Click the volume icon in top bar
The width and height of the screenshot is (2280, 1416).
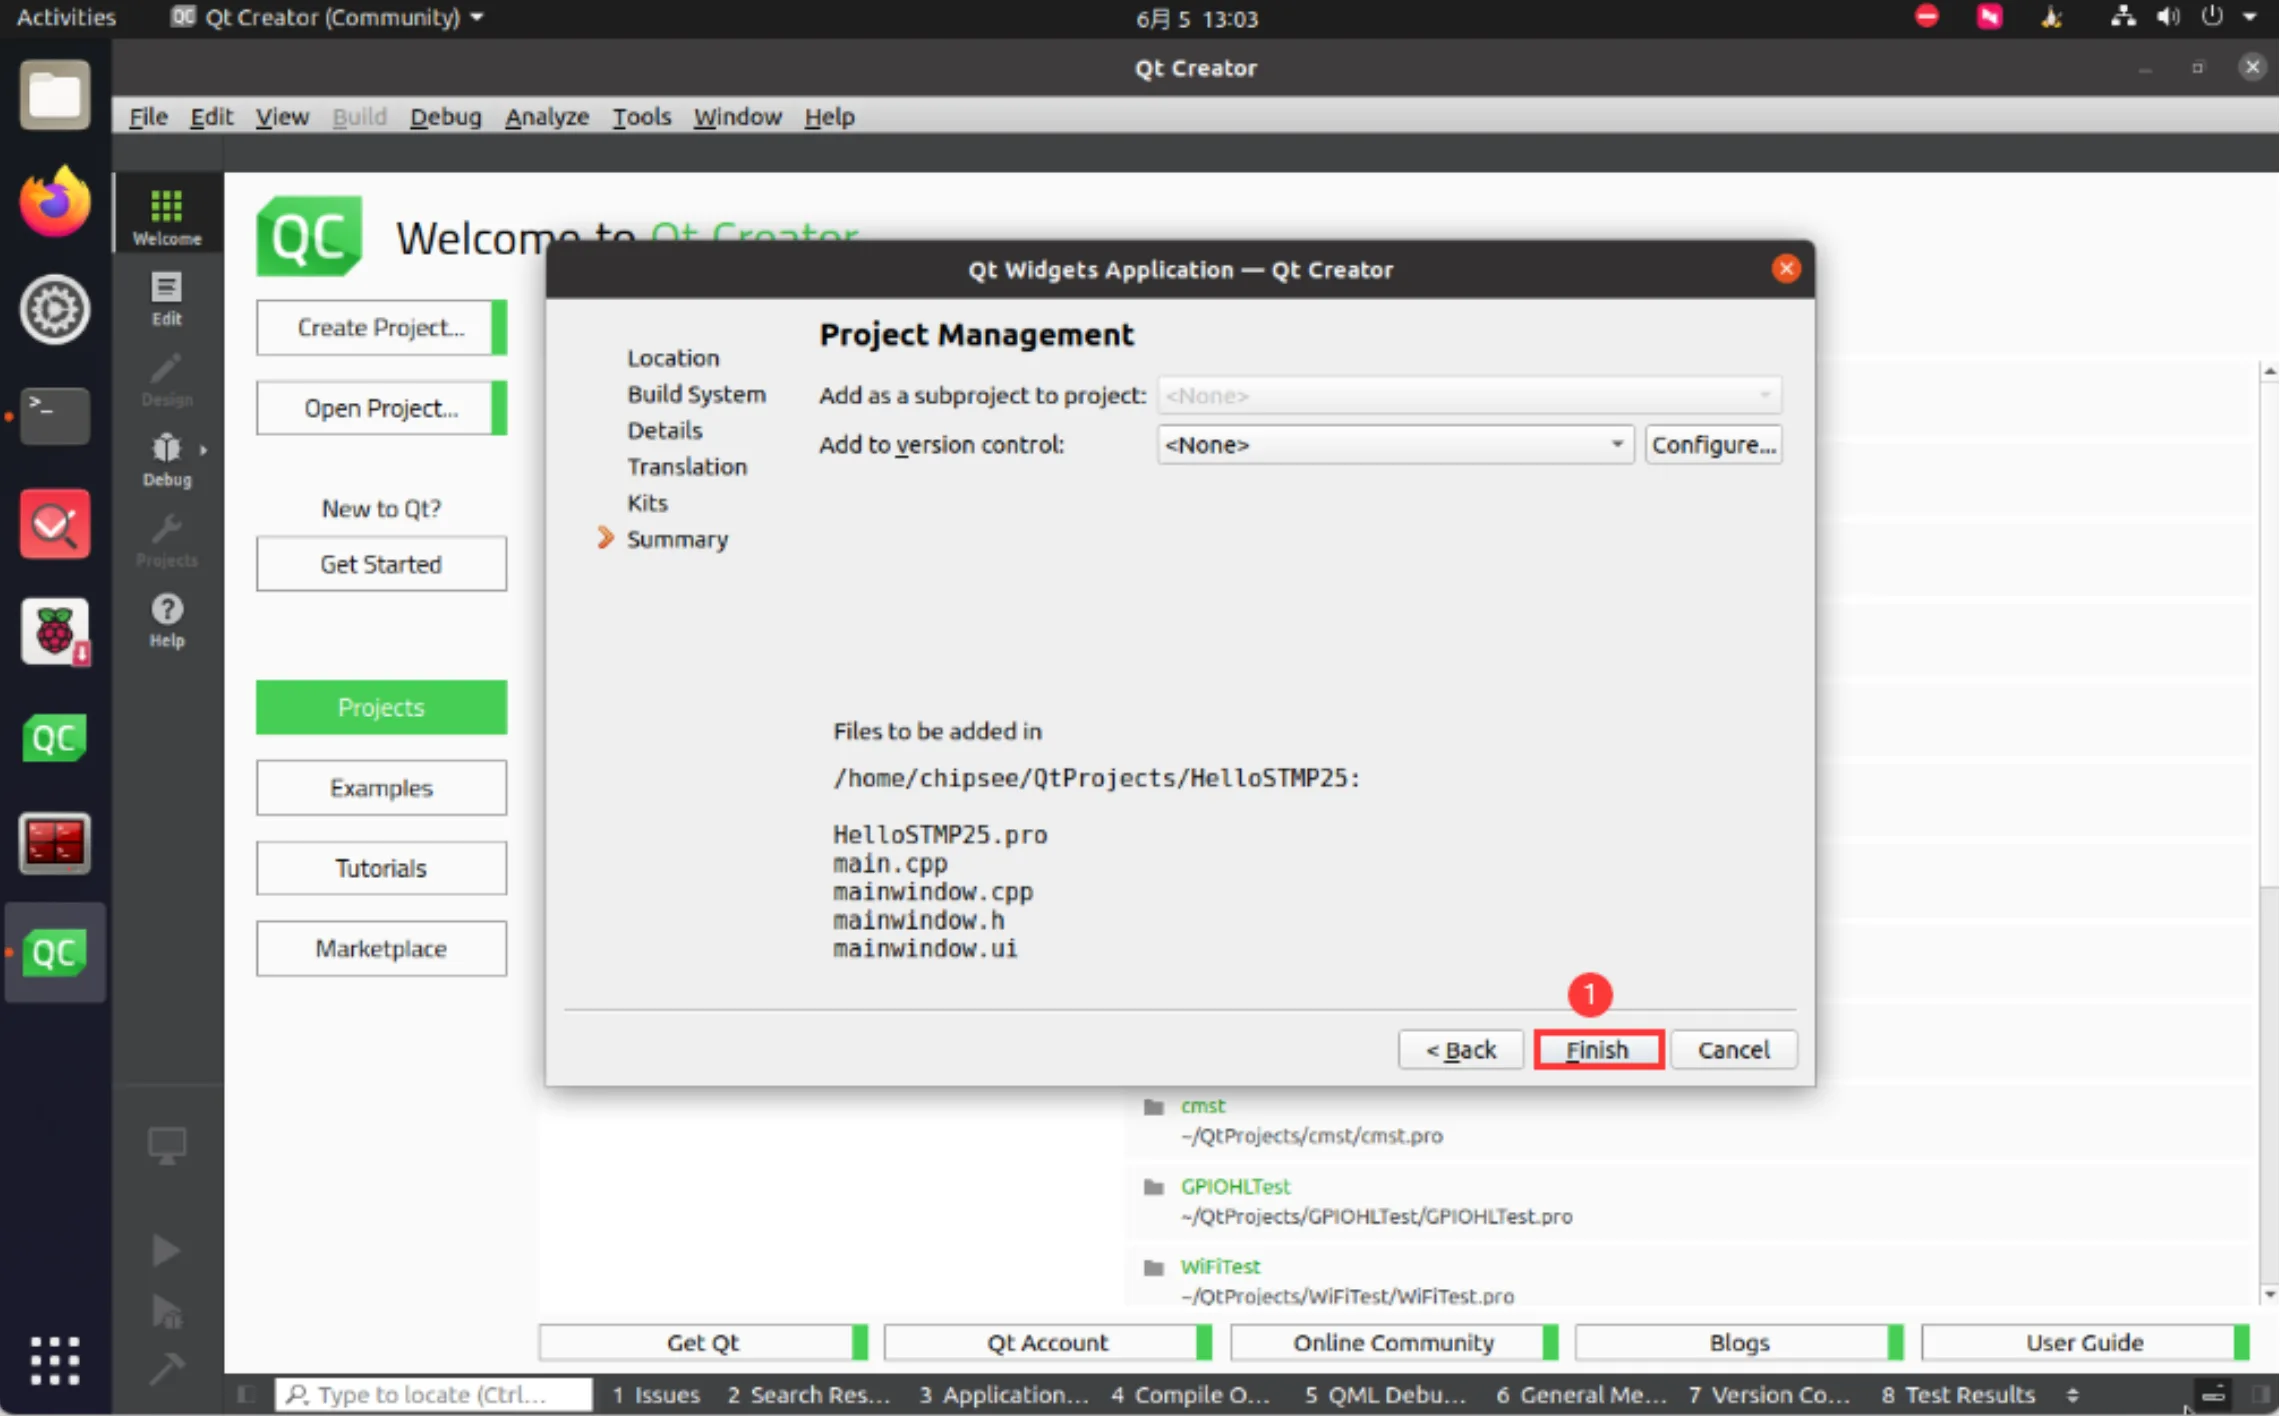[2168, 17]
